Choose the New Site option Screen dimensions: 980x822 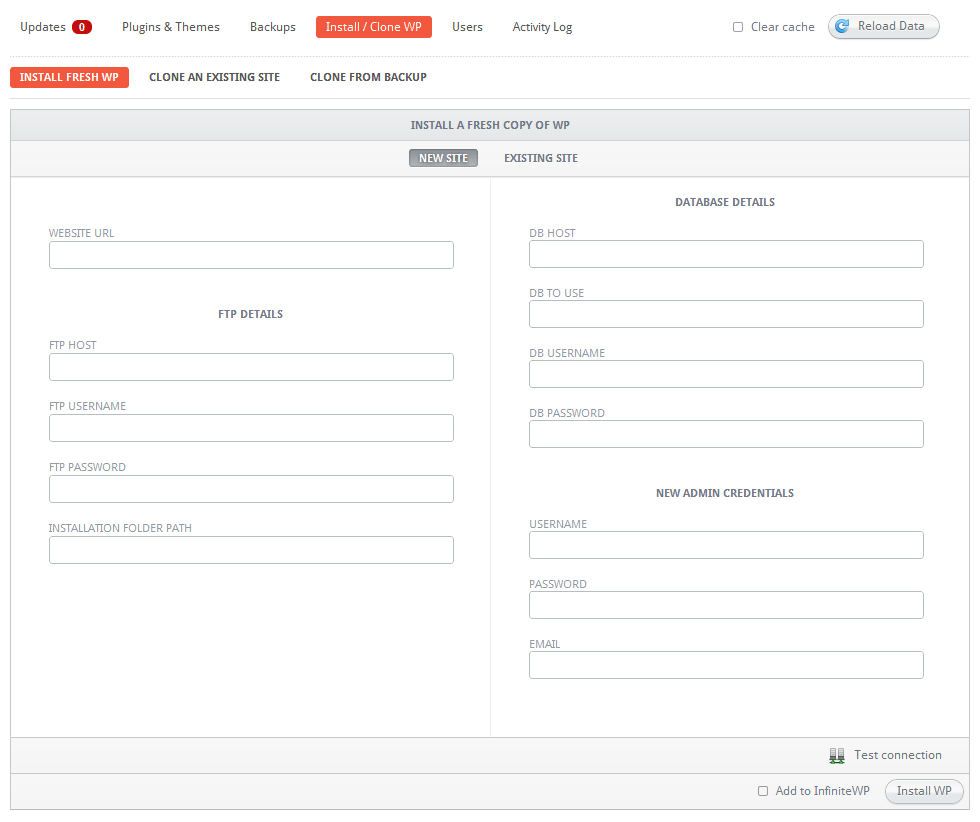(x=443, y=158)
